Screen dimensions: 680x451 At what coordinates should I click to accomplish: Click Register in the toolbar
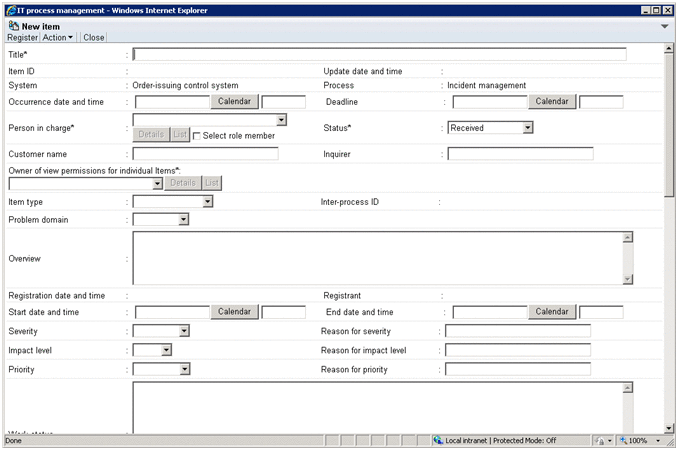[x=22, y=37]
